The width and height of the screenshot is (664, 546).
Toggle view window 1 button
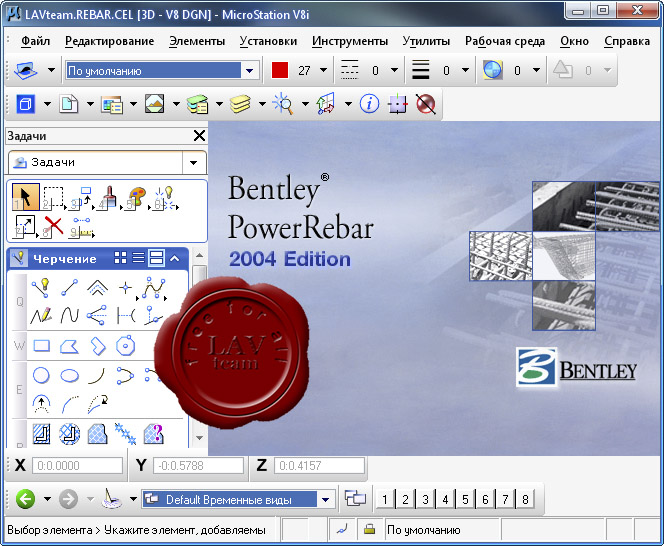tap(385, 499)
